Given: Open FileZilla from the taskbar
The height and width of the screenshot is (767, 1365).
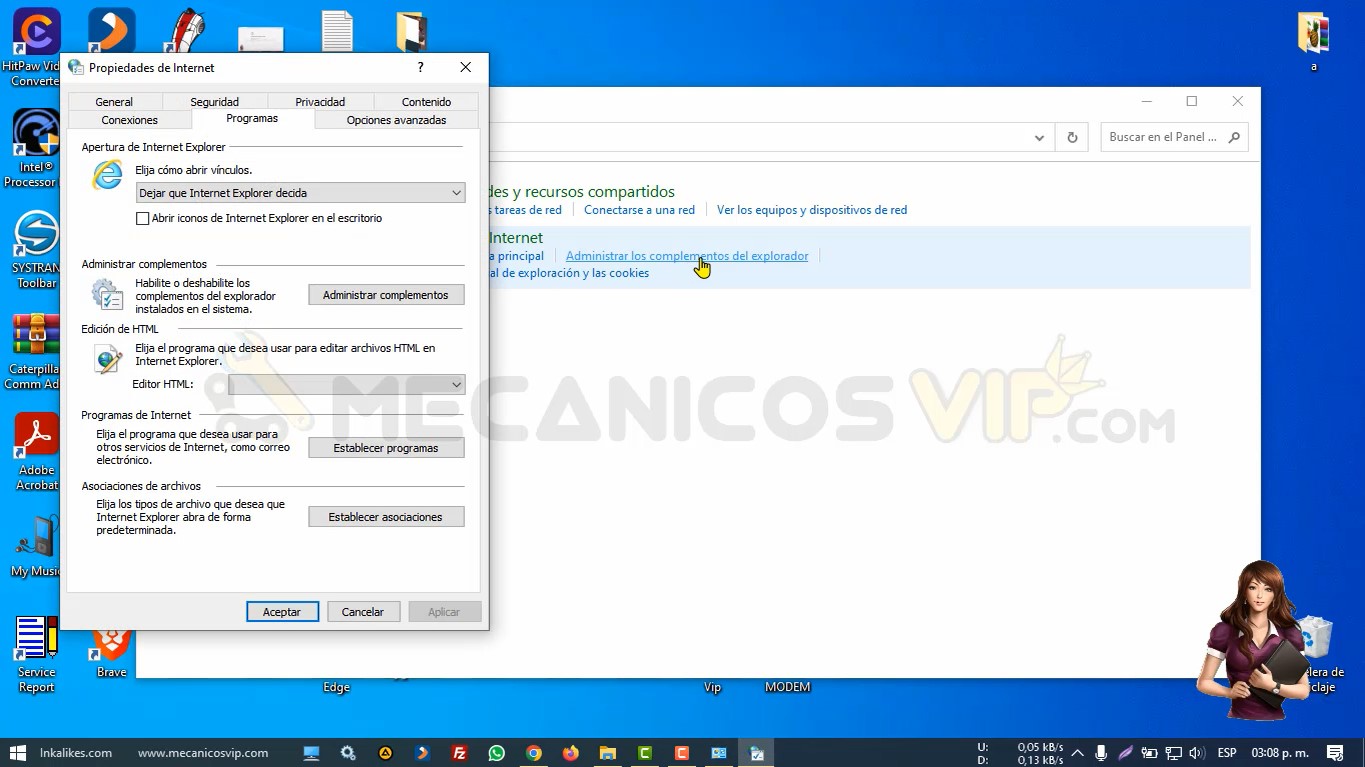Looking at the screenshot, I should click(459, 752).
